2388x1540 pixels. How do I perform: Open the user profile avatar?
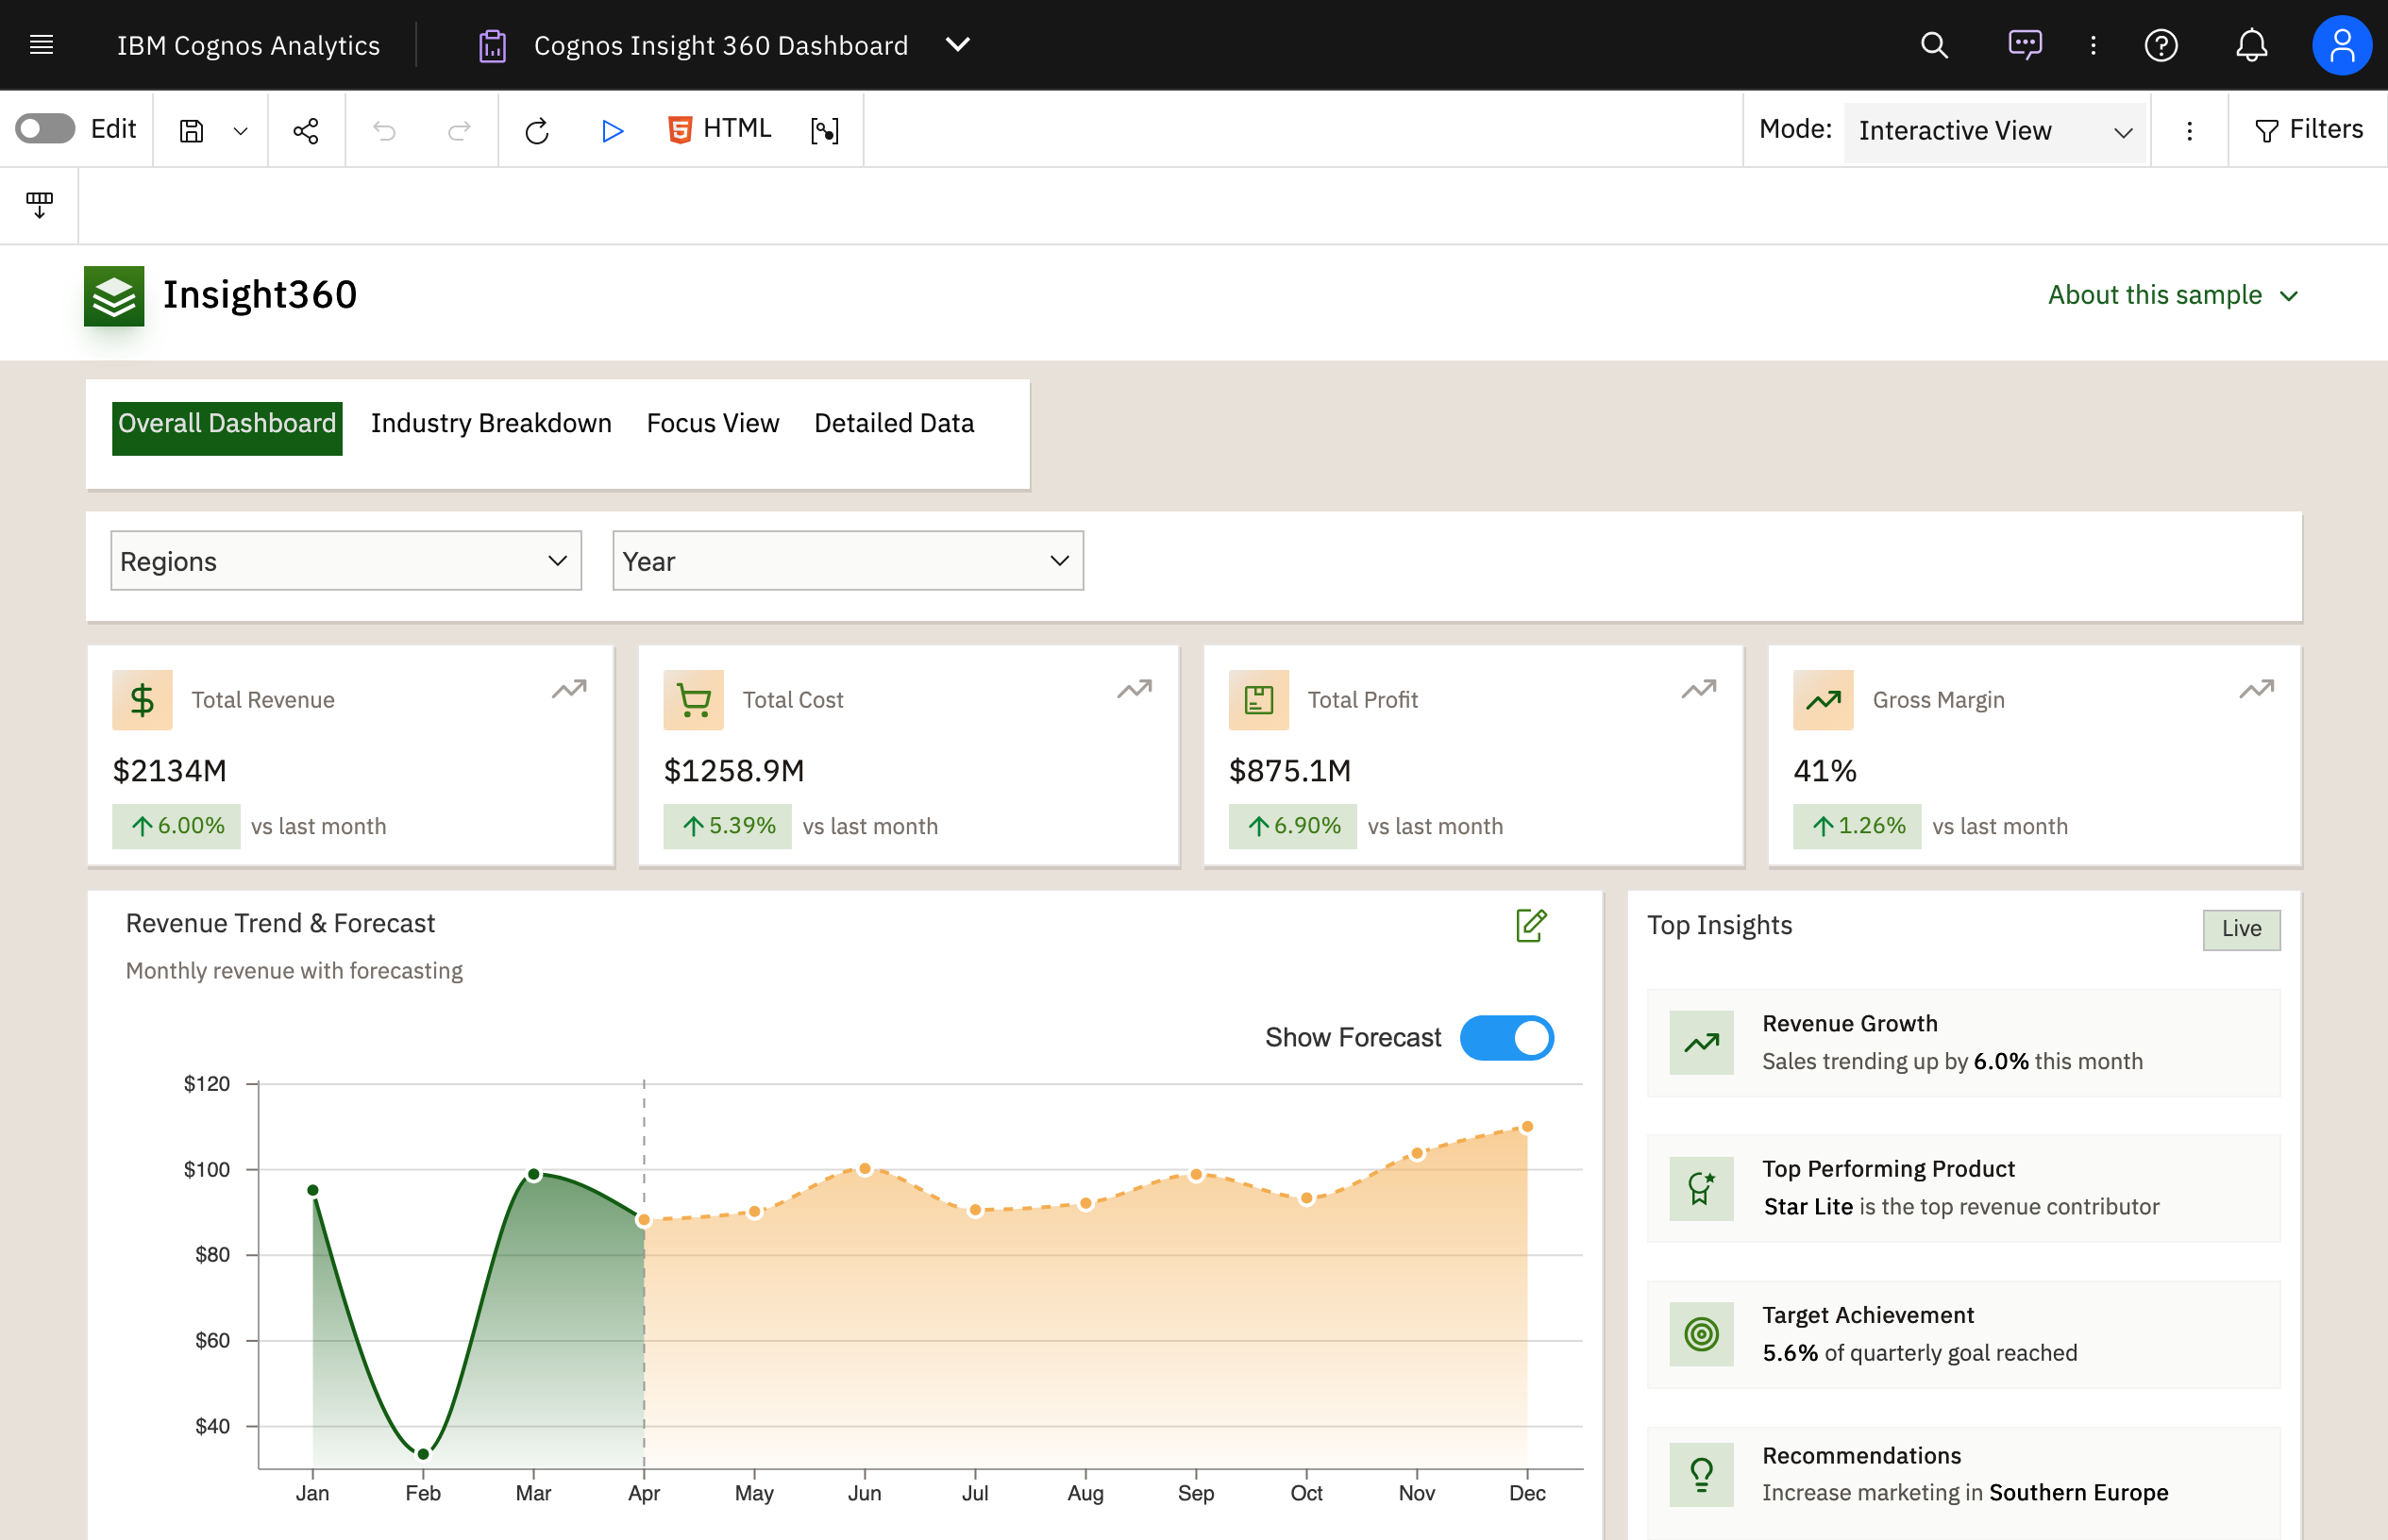click(2341, 45)
